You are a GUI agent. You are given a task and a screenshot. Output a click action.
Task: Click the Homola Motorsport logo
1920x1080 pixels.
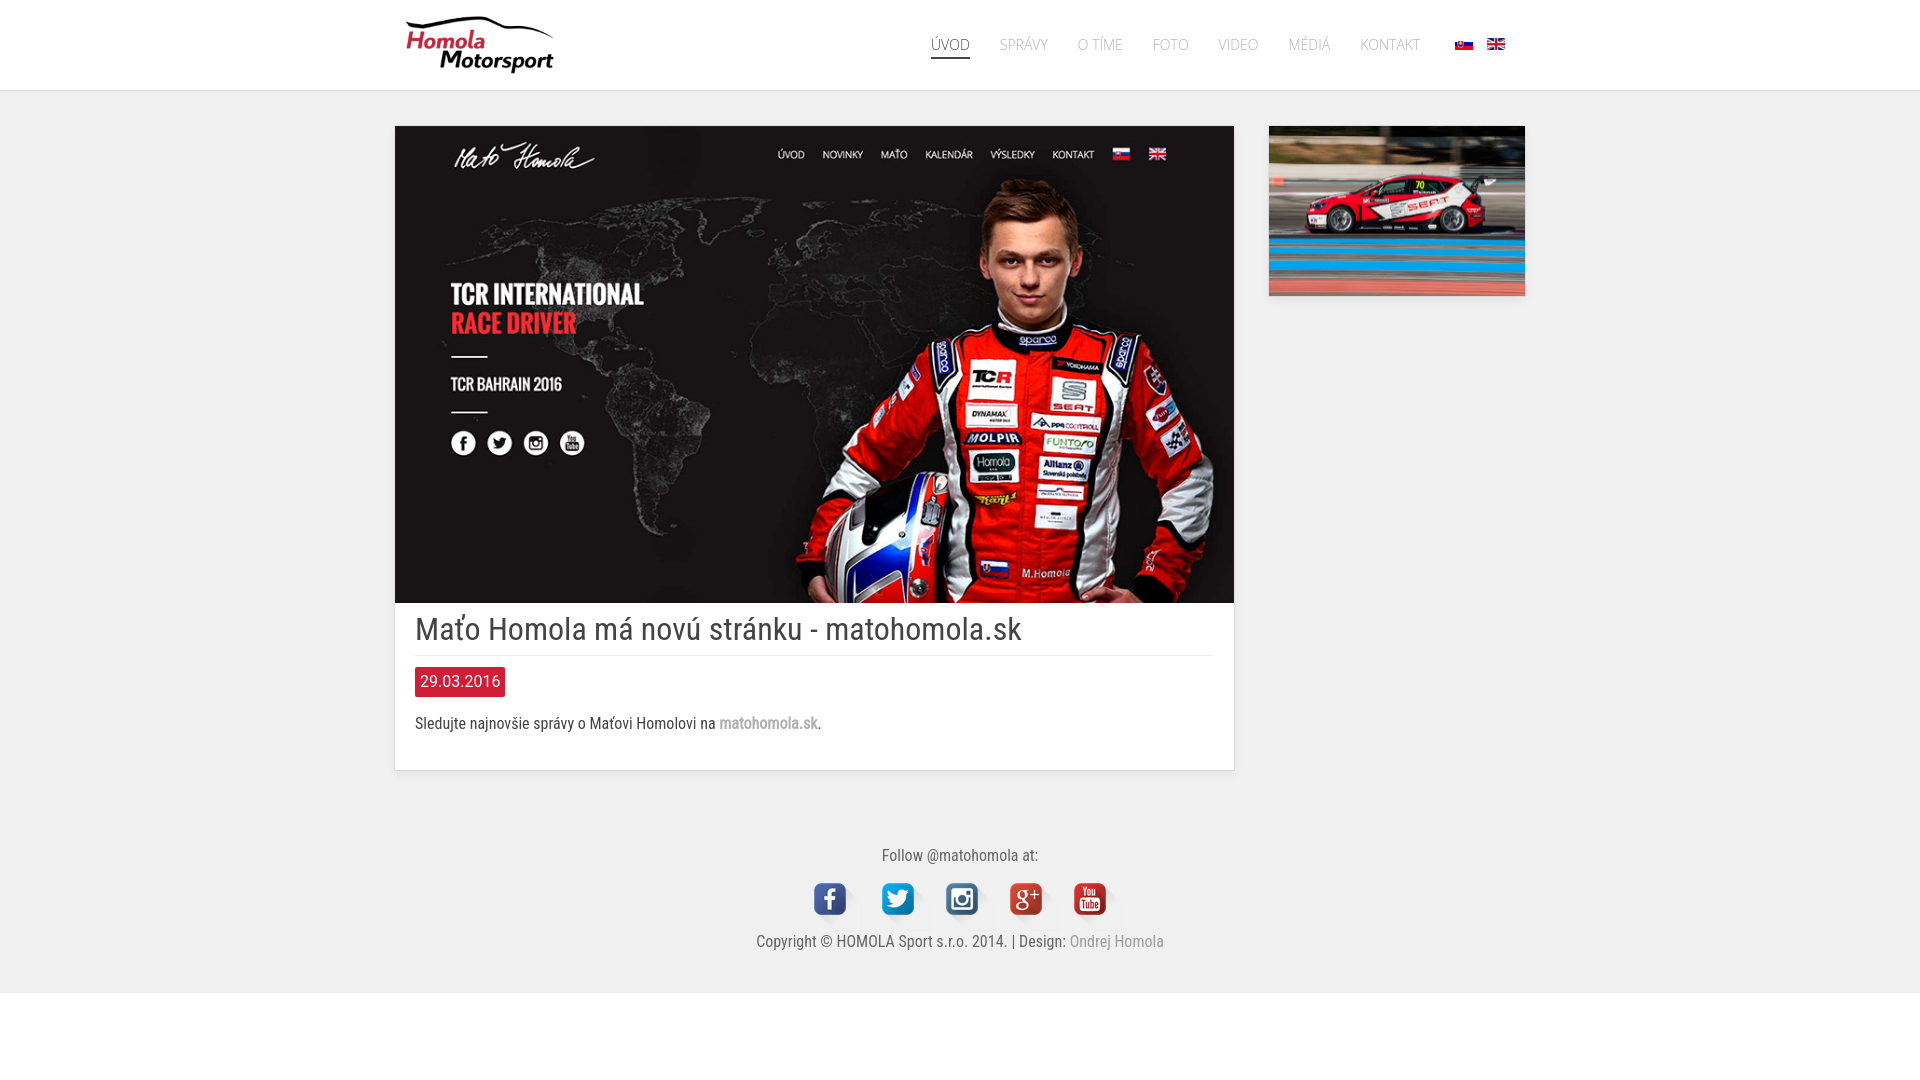pos(479,44)
